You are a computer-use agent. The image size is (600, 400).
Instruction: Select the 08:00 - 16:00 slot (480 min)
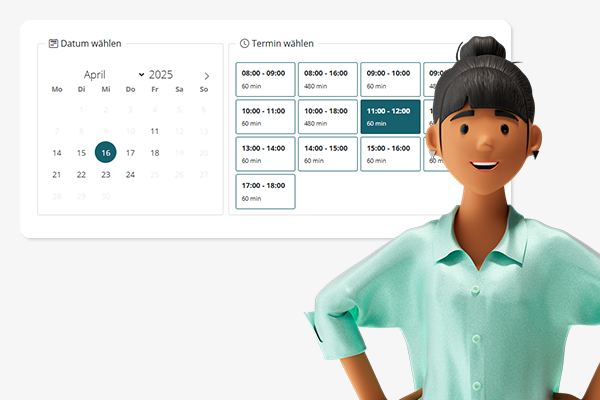[x=328, y=80]
